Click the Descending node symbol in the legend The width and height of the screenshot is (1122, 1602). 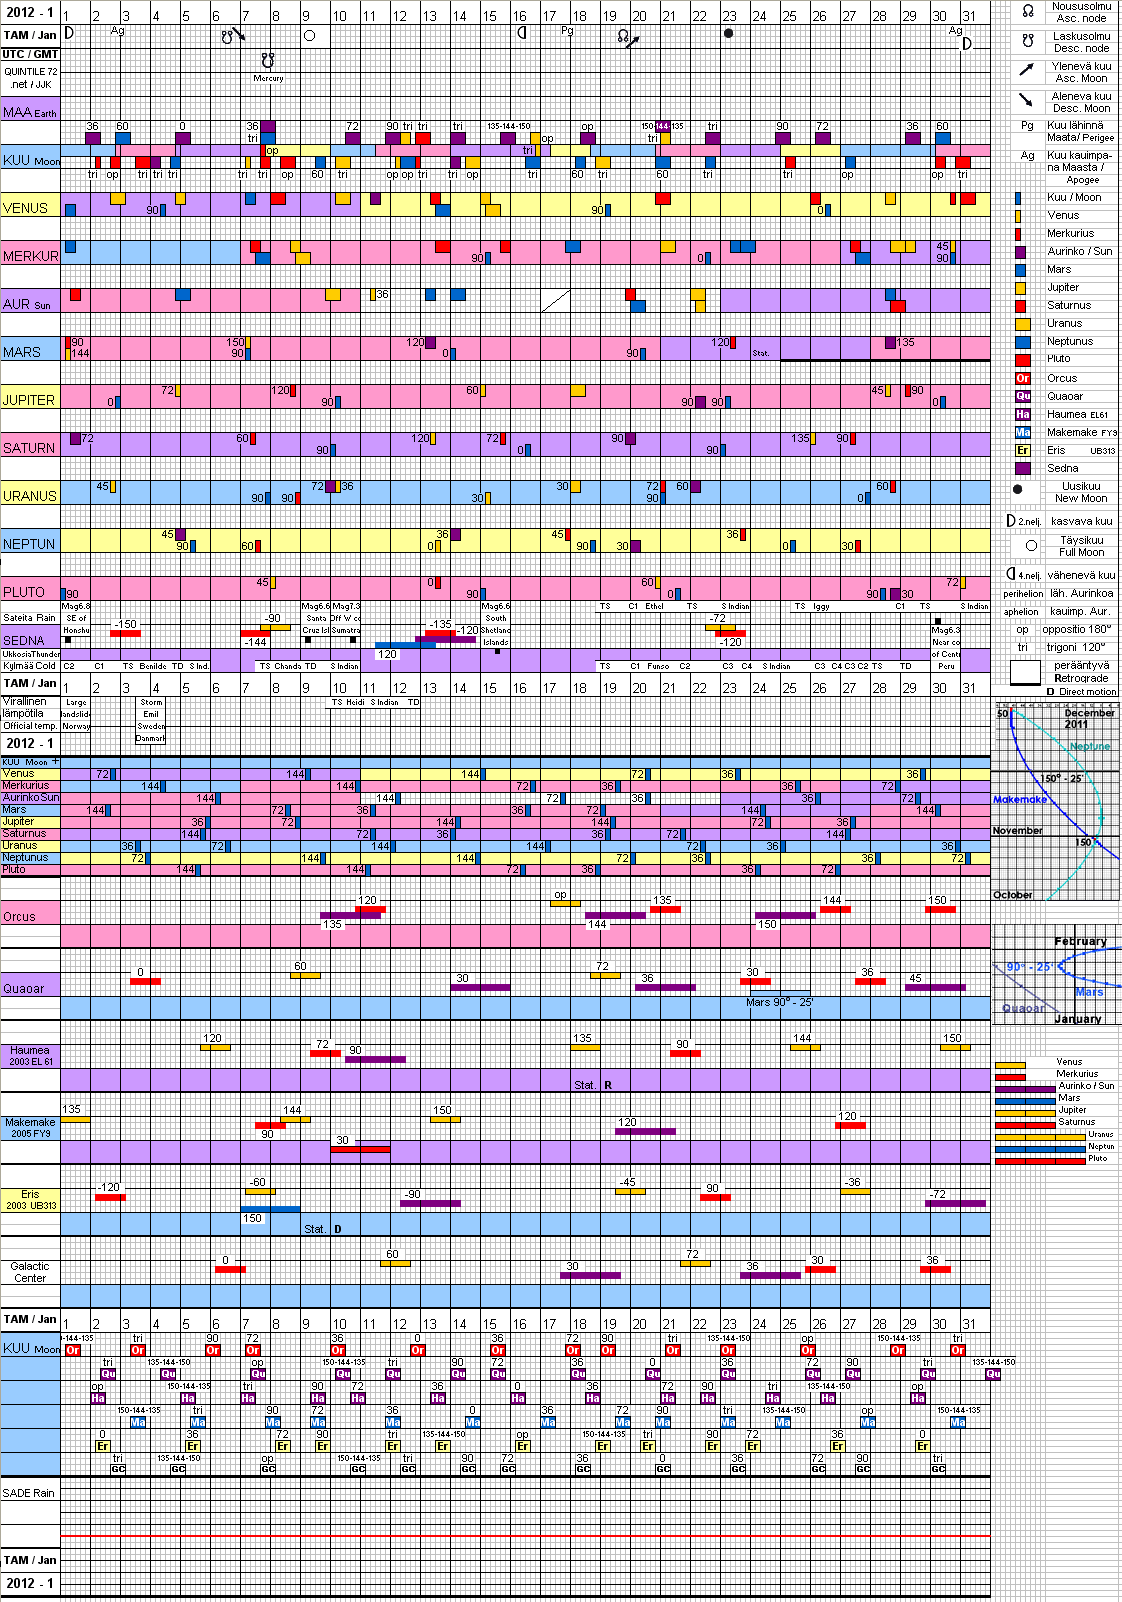(1027, 41)
